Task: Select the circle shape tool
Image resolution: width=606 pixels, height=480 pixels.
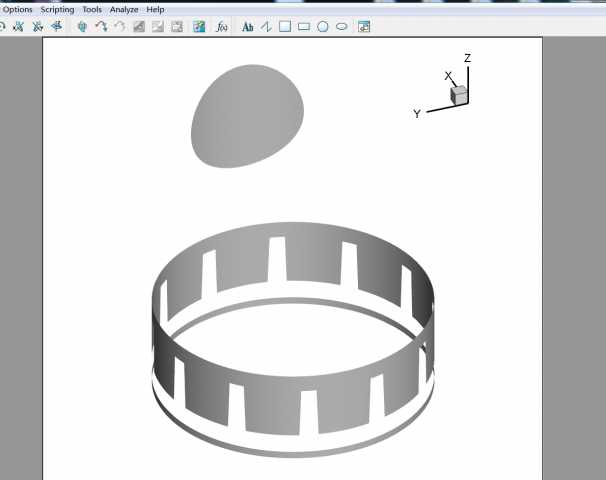Action: pyautogui.click(x=323, y=27)
